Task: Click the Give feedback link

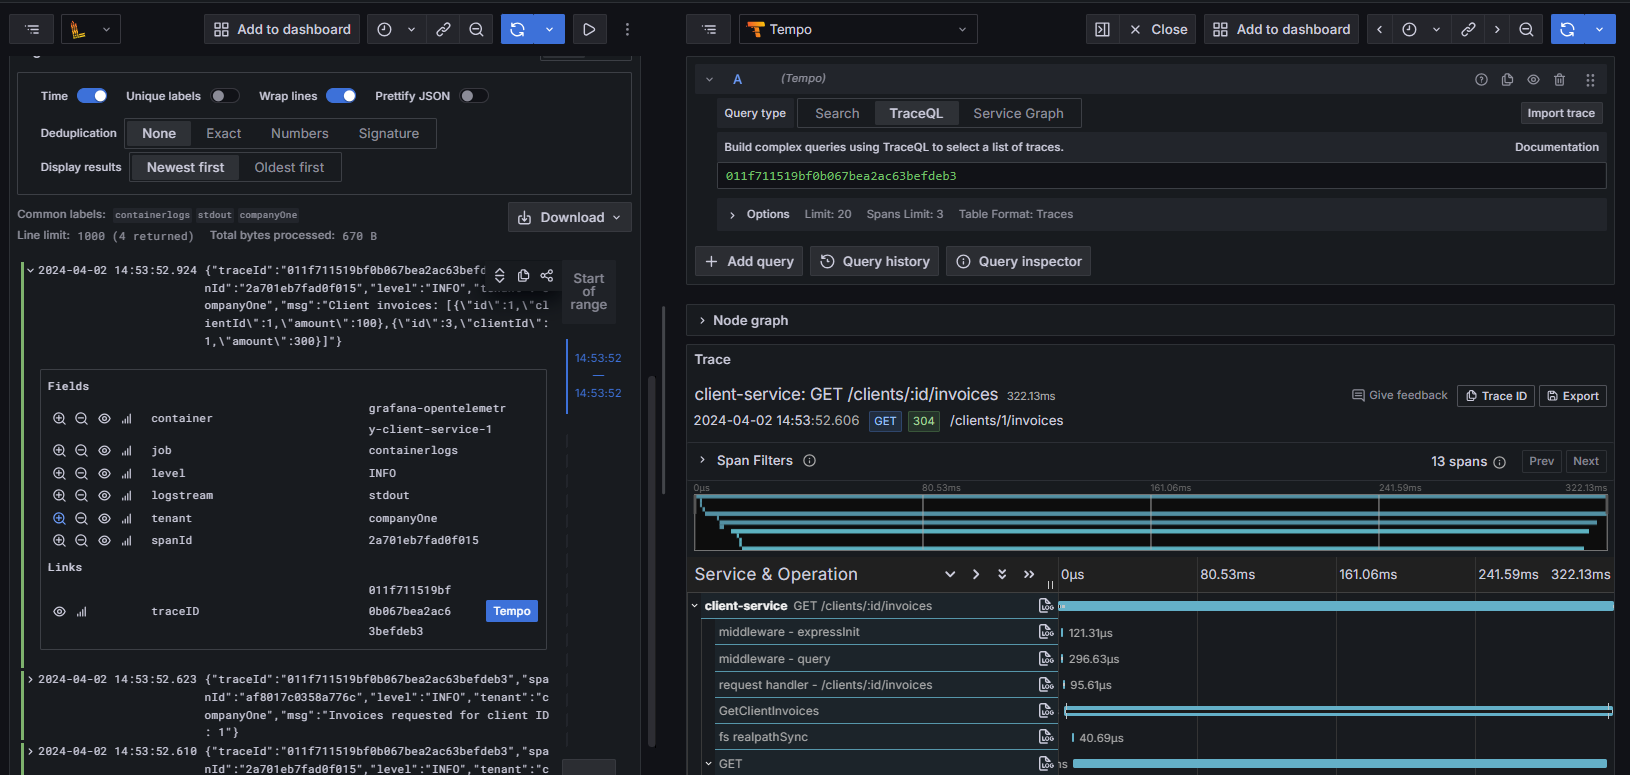Action: [1400, 395]
